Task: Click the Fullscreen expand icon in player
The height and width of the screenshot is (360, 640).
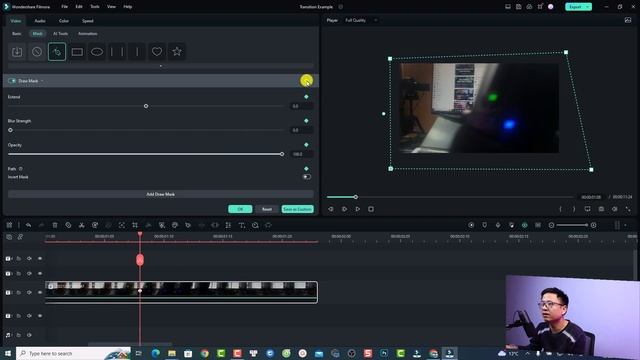Action: coord(628,209)
